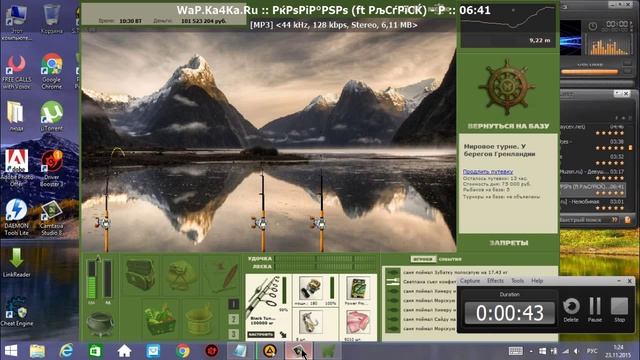Viewport: 640px width, 360px height.
Task: Open DAEMON Tools Lite desktop shortcut
Action: coord(17,217)
